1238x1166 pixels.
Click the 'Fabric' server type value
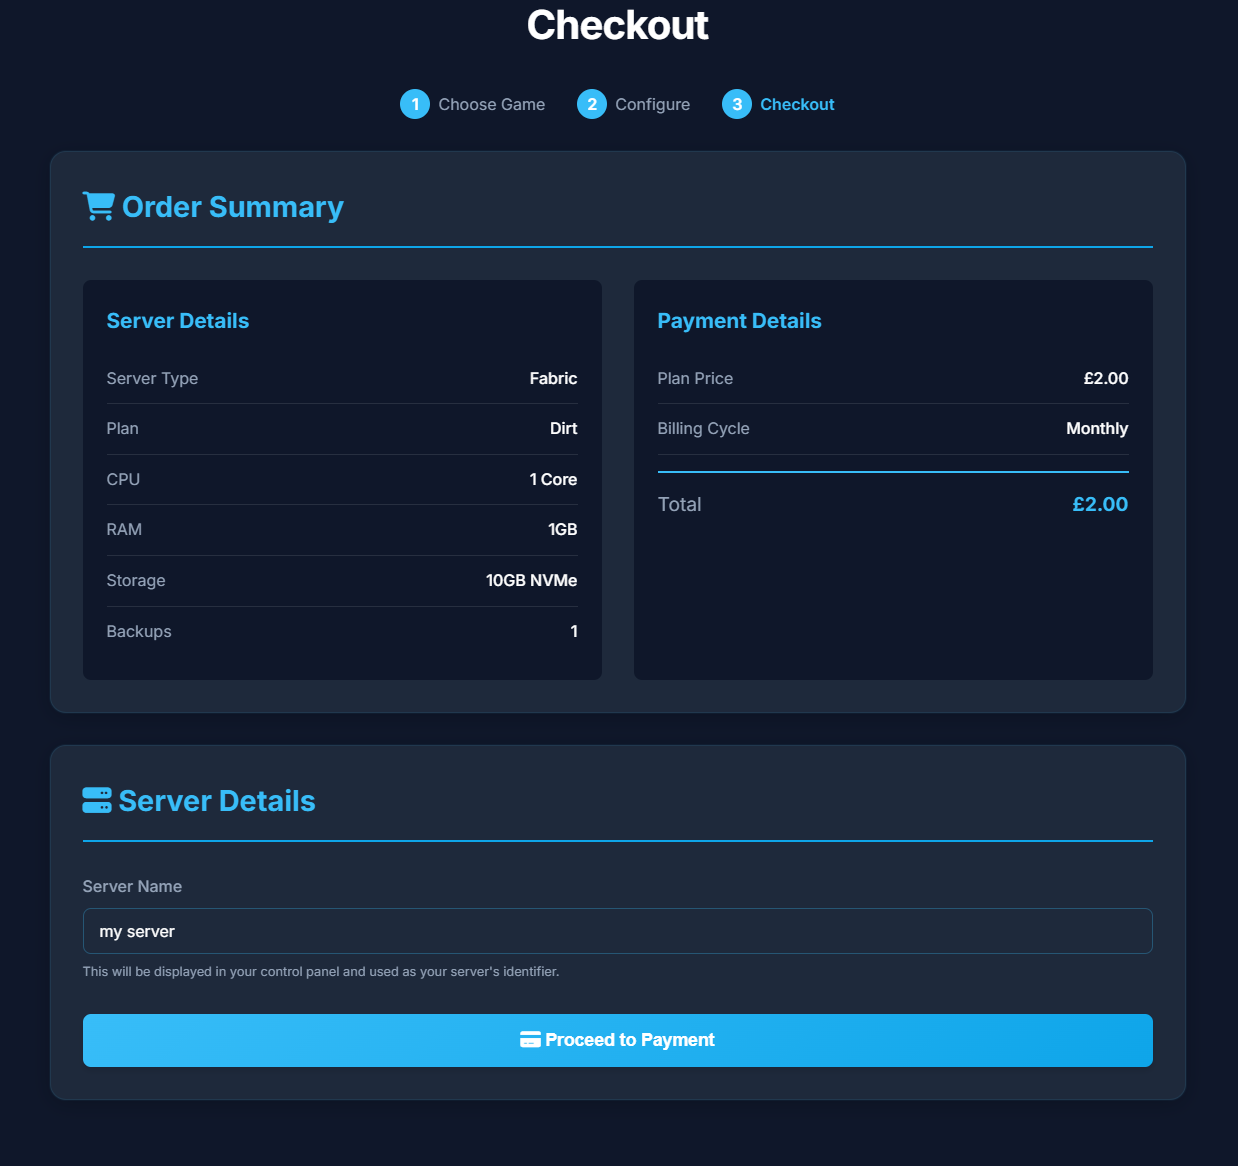tap(554, 378)
